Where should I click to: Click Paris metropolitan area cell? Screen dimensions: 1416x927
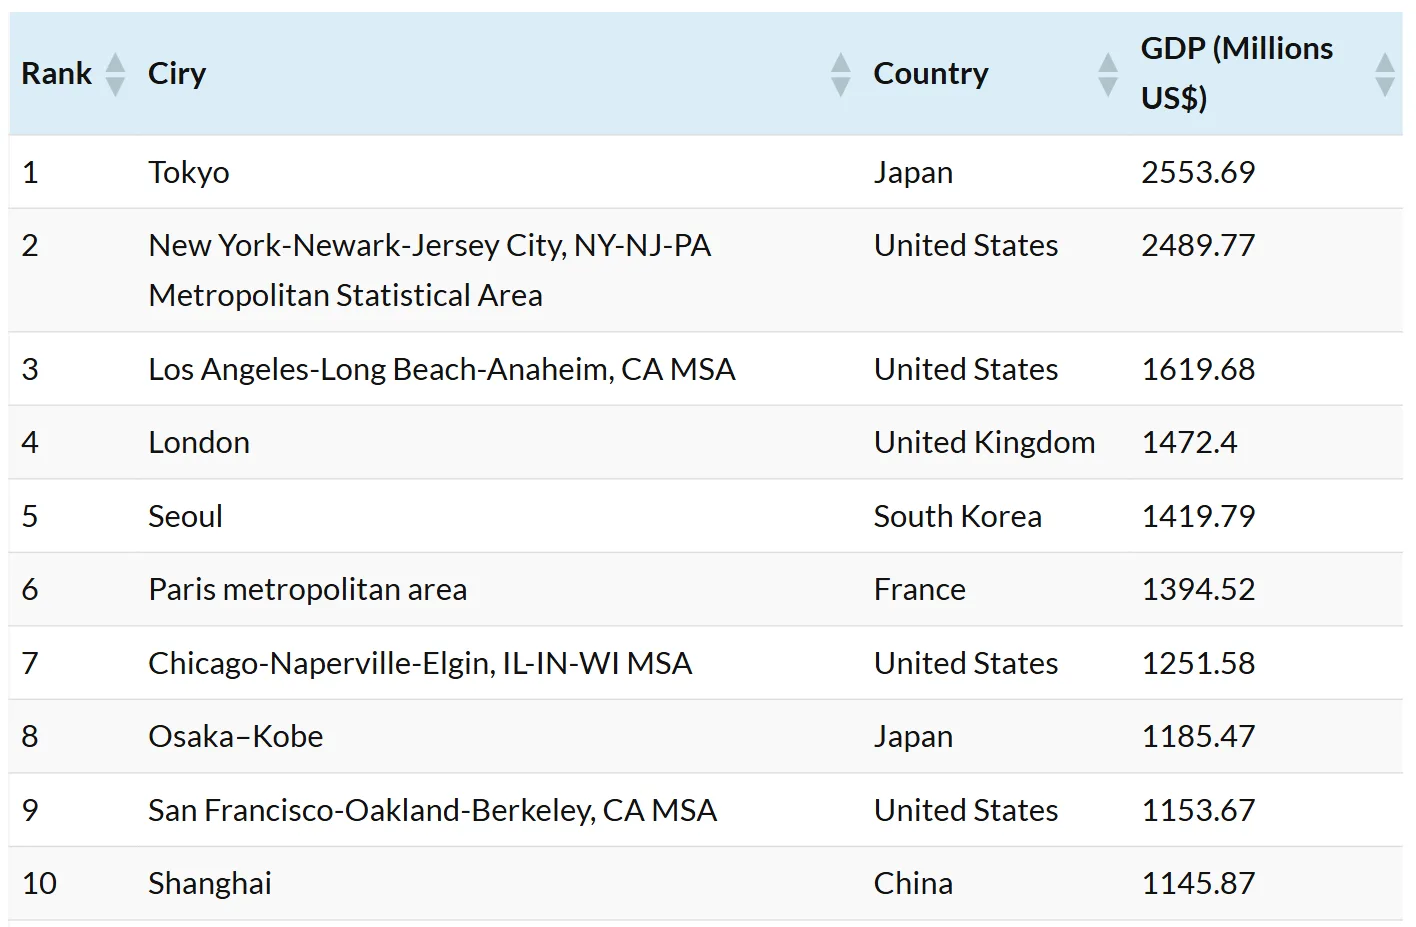[307, 589]
